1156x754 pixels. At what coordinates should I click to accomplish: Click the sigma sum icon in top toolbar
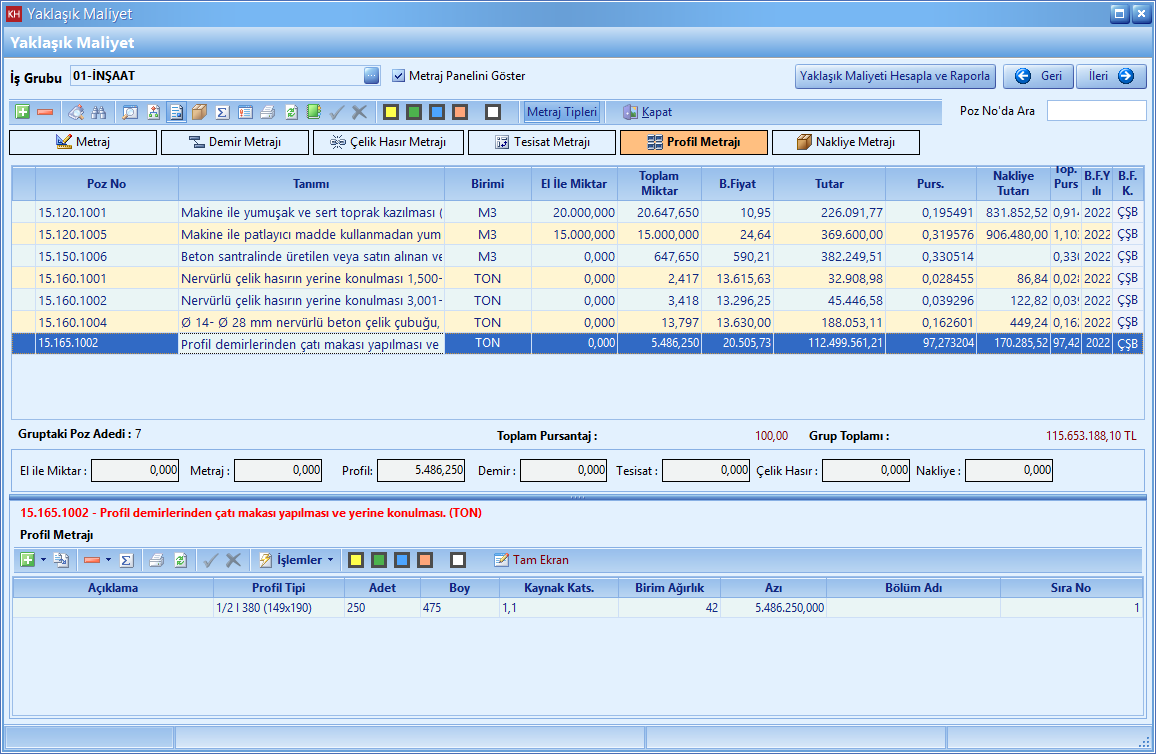tap(222, 112)
